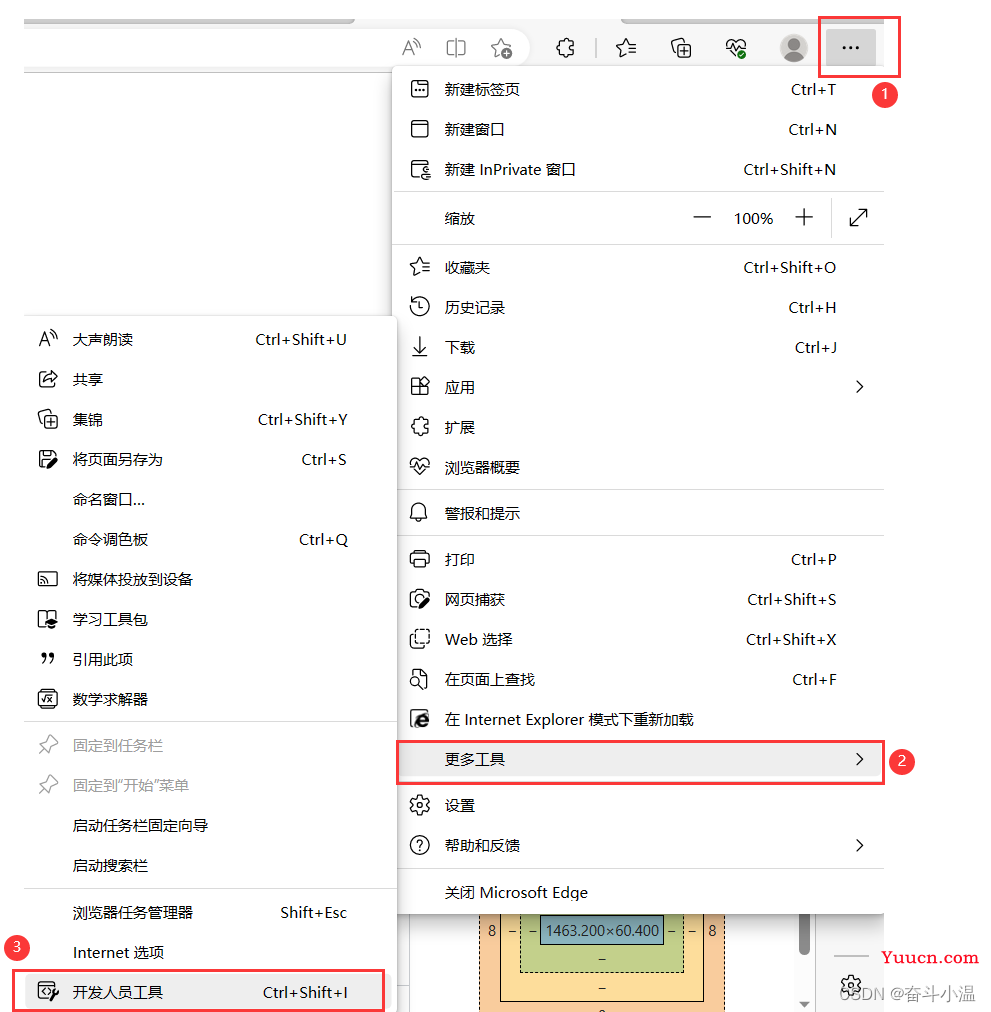This screenshot has width=991, height=1012.
Task: Click the gear icon in DevTools panel
Action: pos(850,985)
